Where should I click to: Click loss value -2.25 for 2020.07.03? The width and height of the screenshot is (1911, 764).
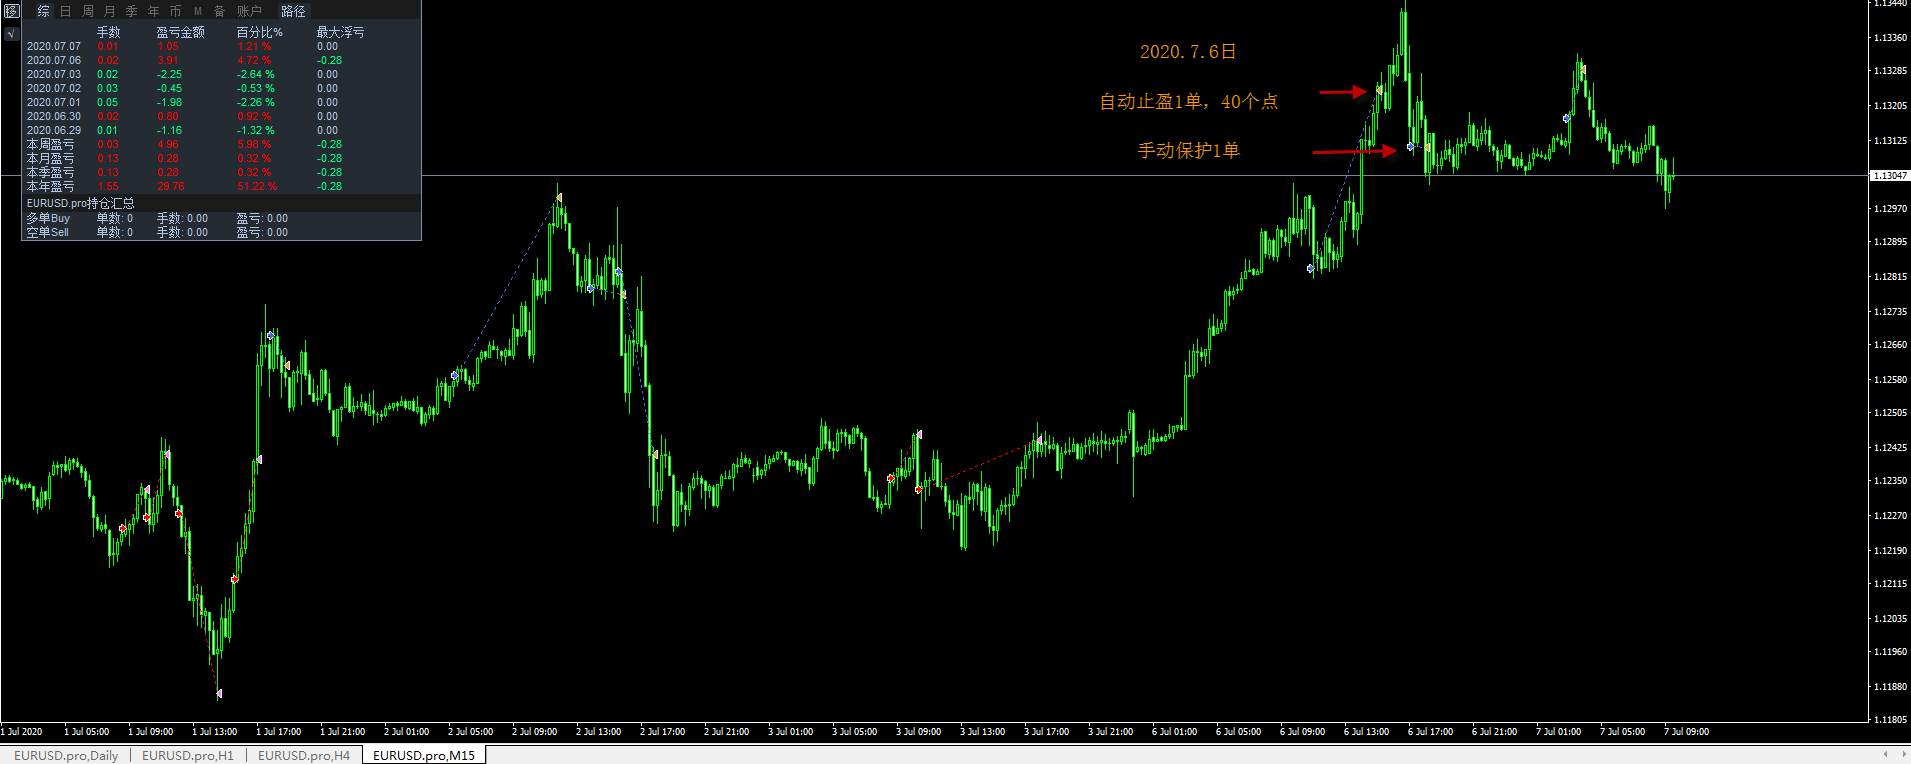tap(169, 74)
